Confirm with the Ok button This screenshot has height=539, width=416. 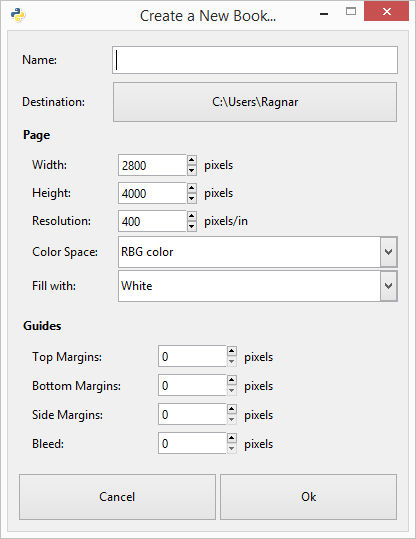click(308, 497)
